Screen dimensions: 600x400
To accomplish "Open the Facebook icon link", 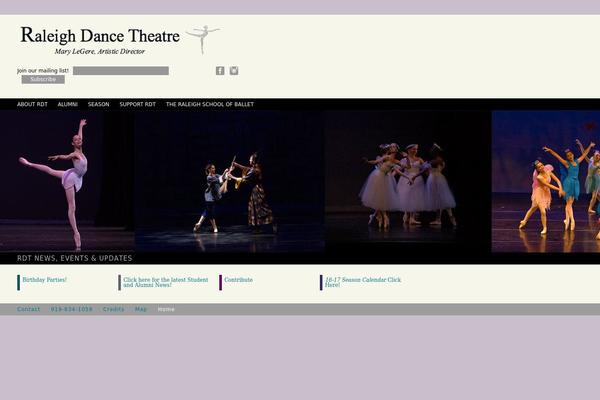I will (x=220, y=70).
